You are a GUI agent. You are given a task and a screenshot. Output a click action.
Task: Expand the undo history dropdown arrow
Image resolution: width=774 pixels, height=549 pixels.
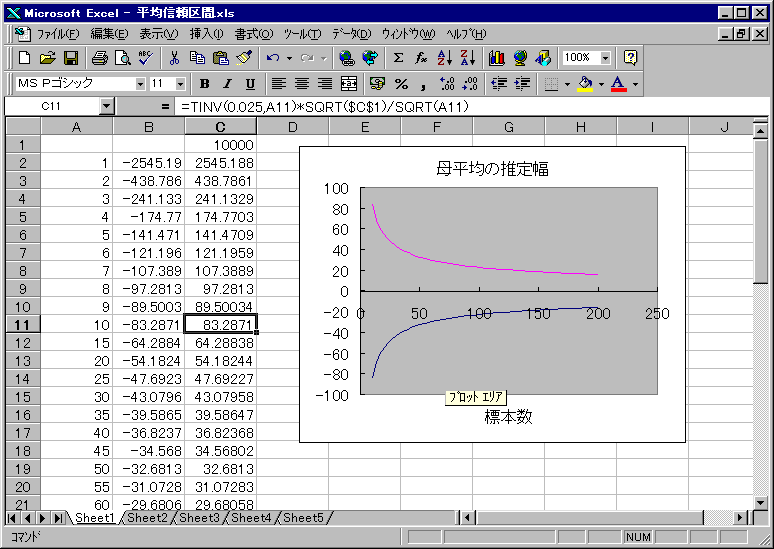(289, 58)
